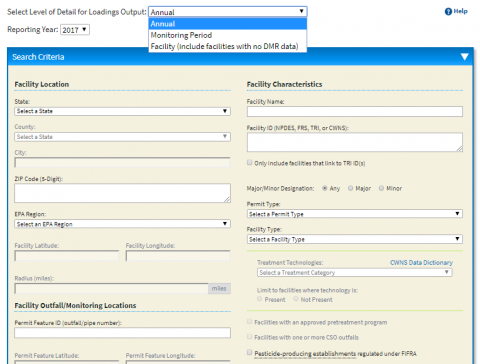Click the Facility ID text area
This screenshot has height=364, width=480.
(355, 142)
